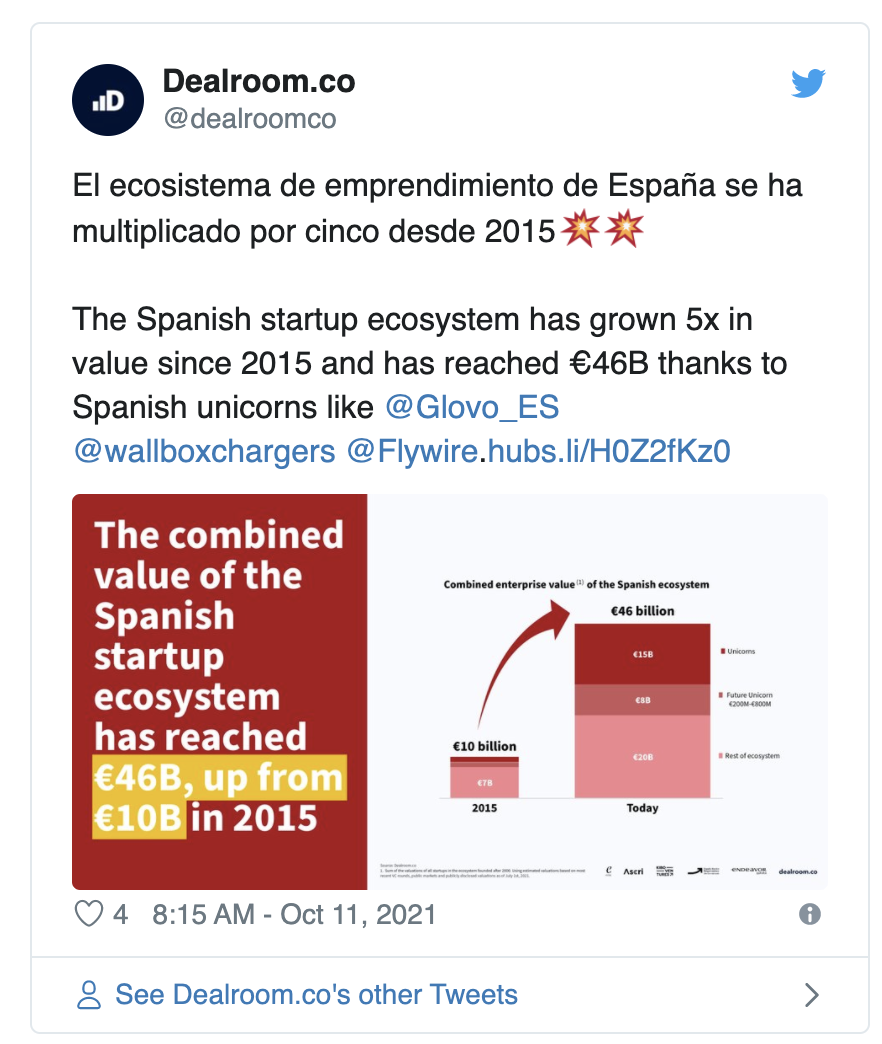Click the Twitter bird logo
This screenshot has width=882, height=1044.
point(807,85)
